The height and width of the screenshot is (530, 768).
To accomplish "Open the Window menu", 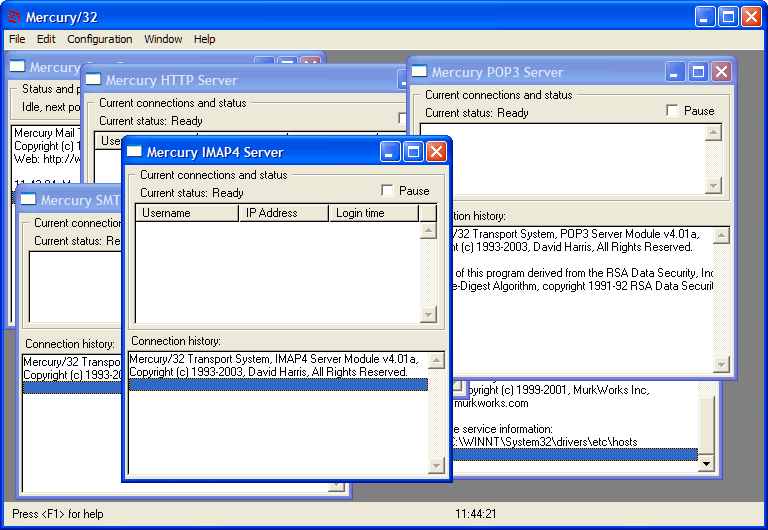I will [x=163, y=39].
